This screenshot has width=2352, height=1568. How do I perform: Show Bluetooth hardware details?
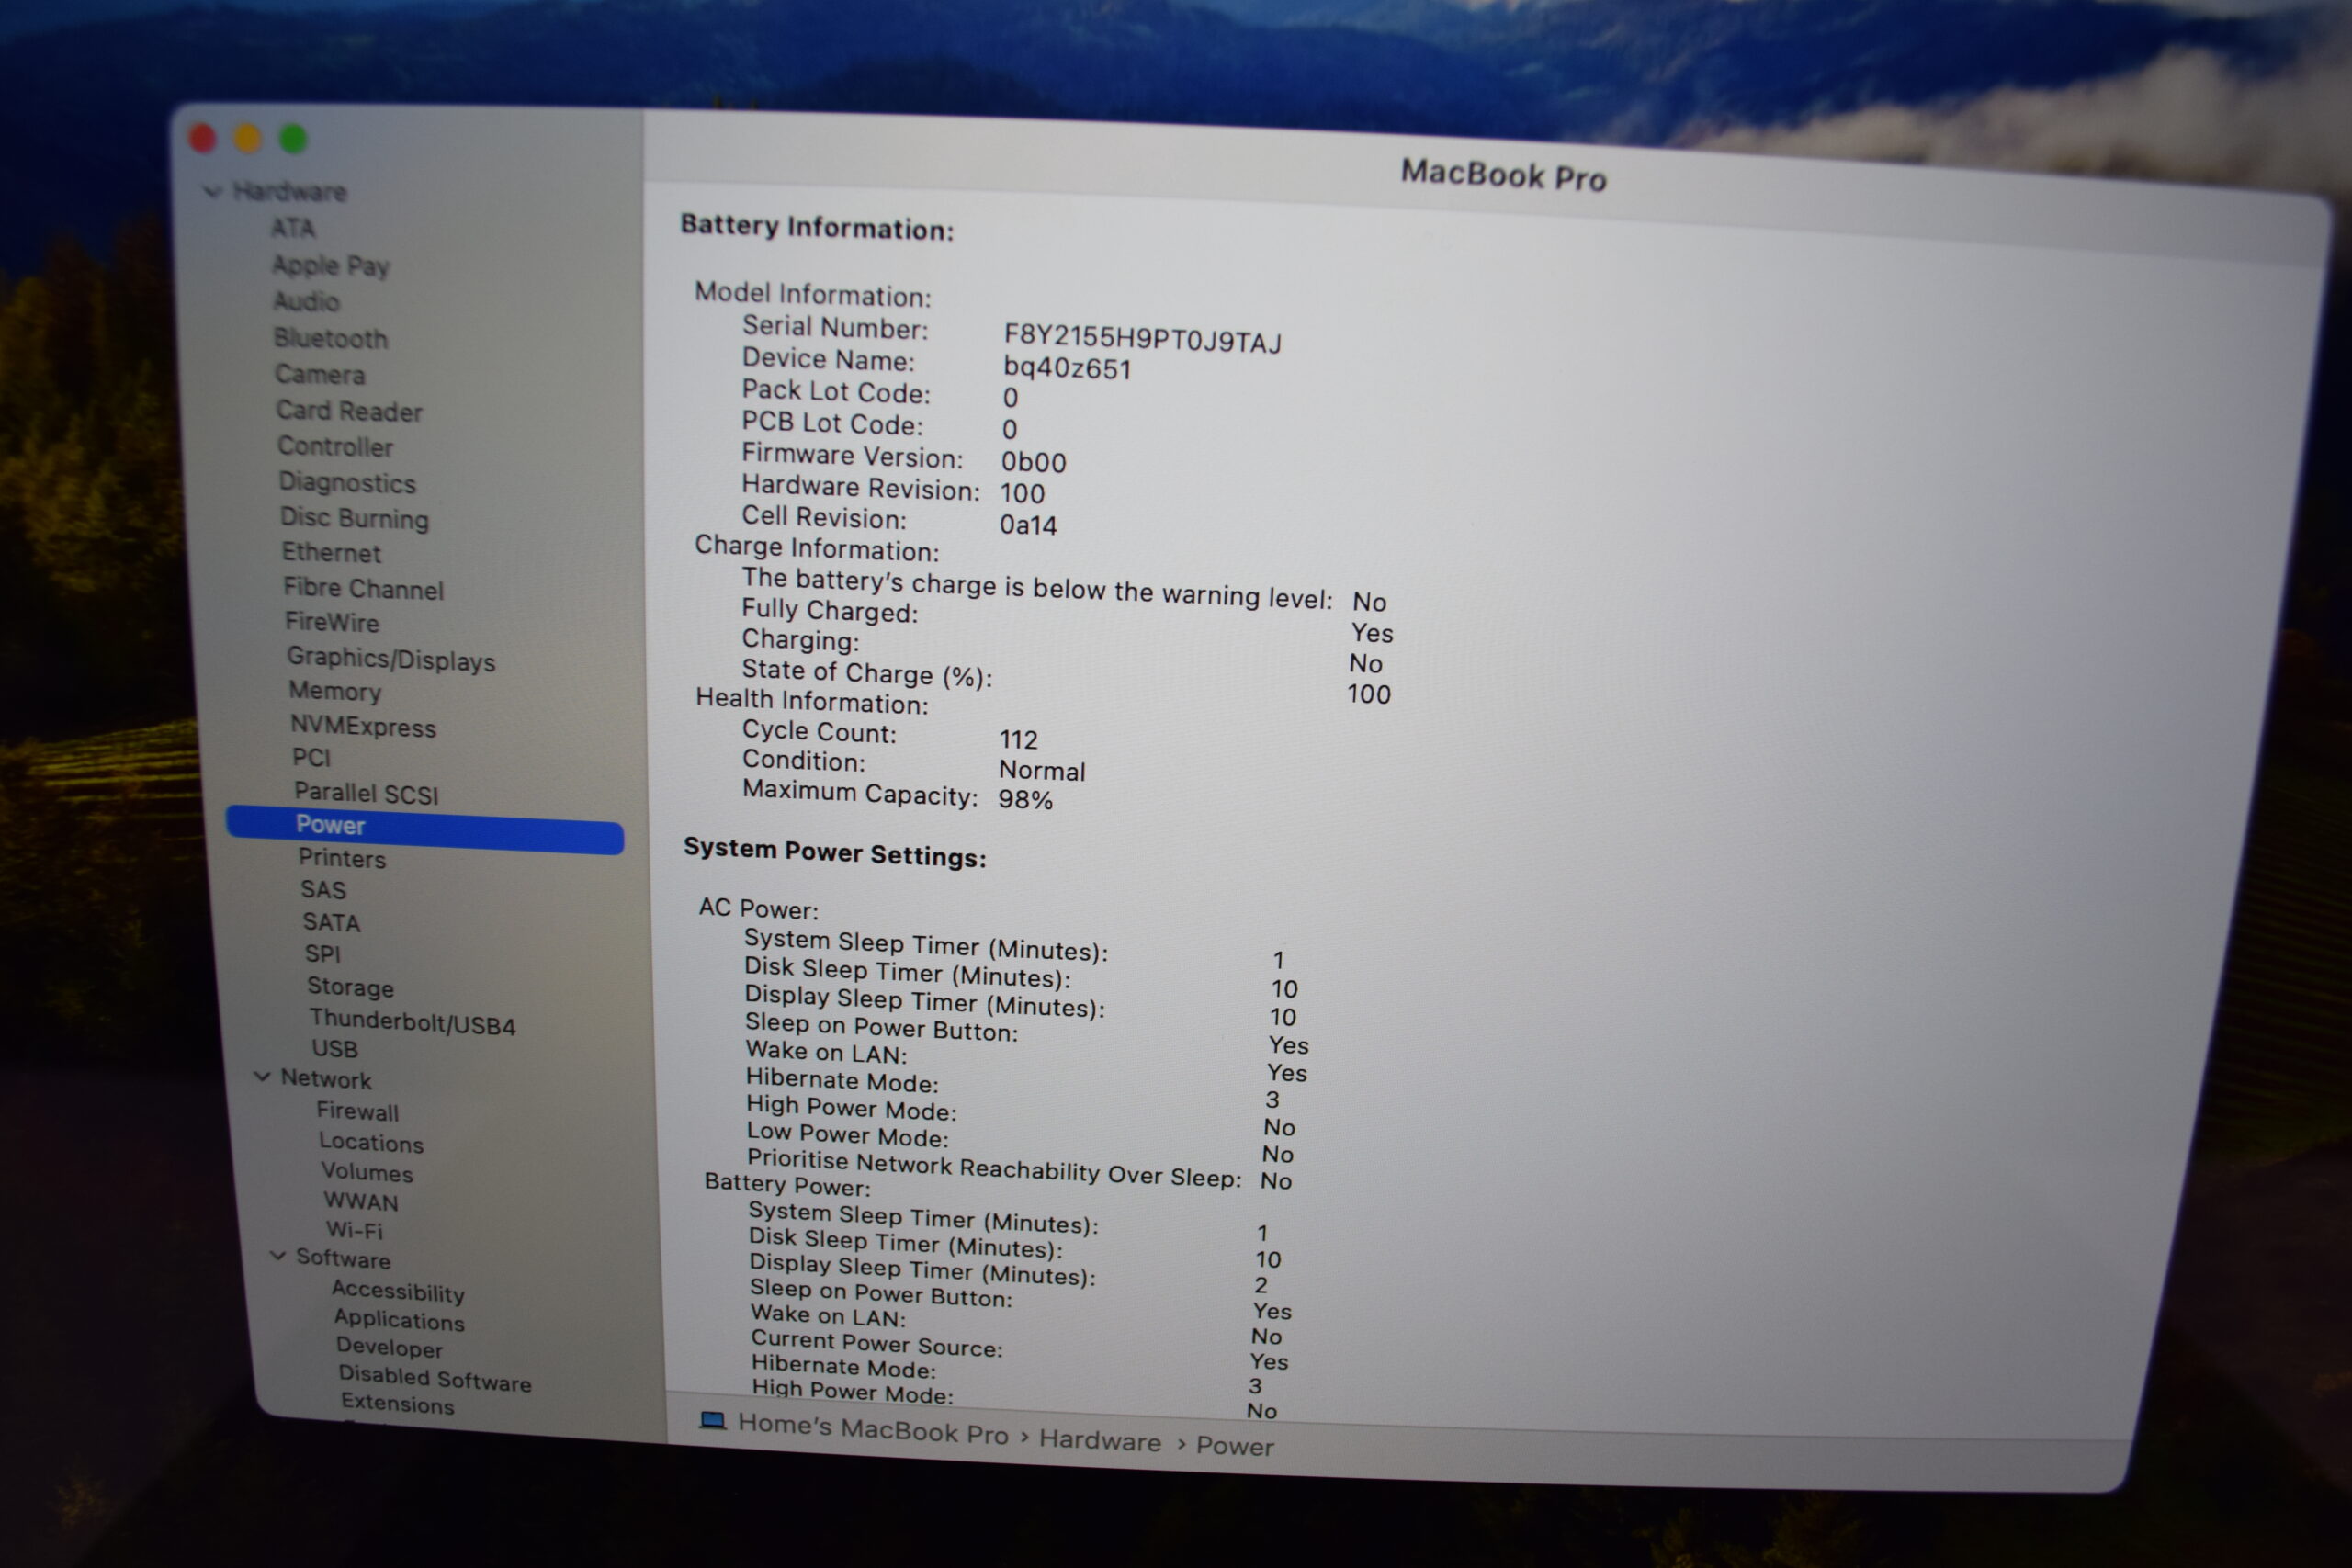[330, 338]
